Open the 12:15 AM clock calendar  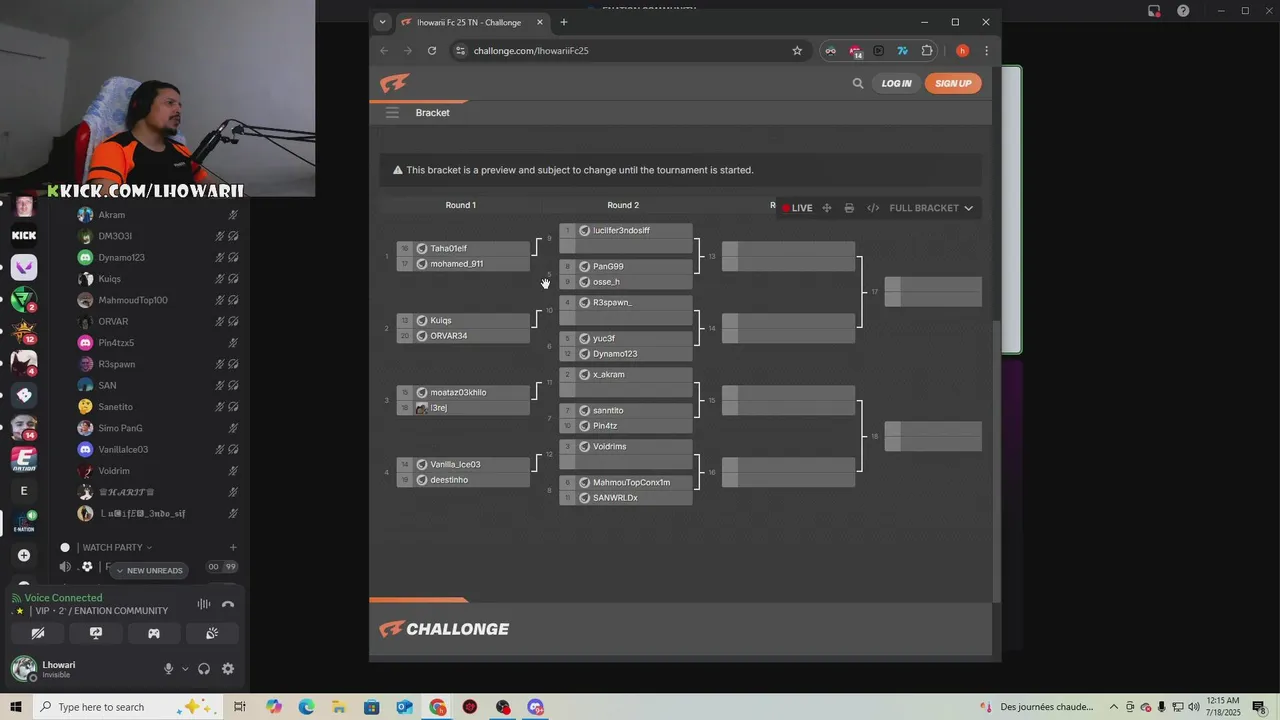[1222, 707]
